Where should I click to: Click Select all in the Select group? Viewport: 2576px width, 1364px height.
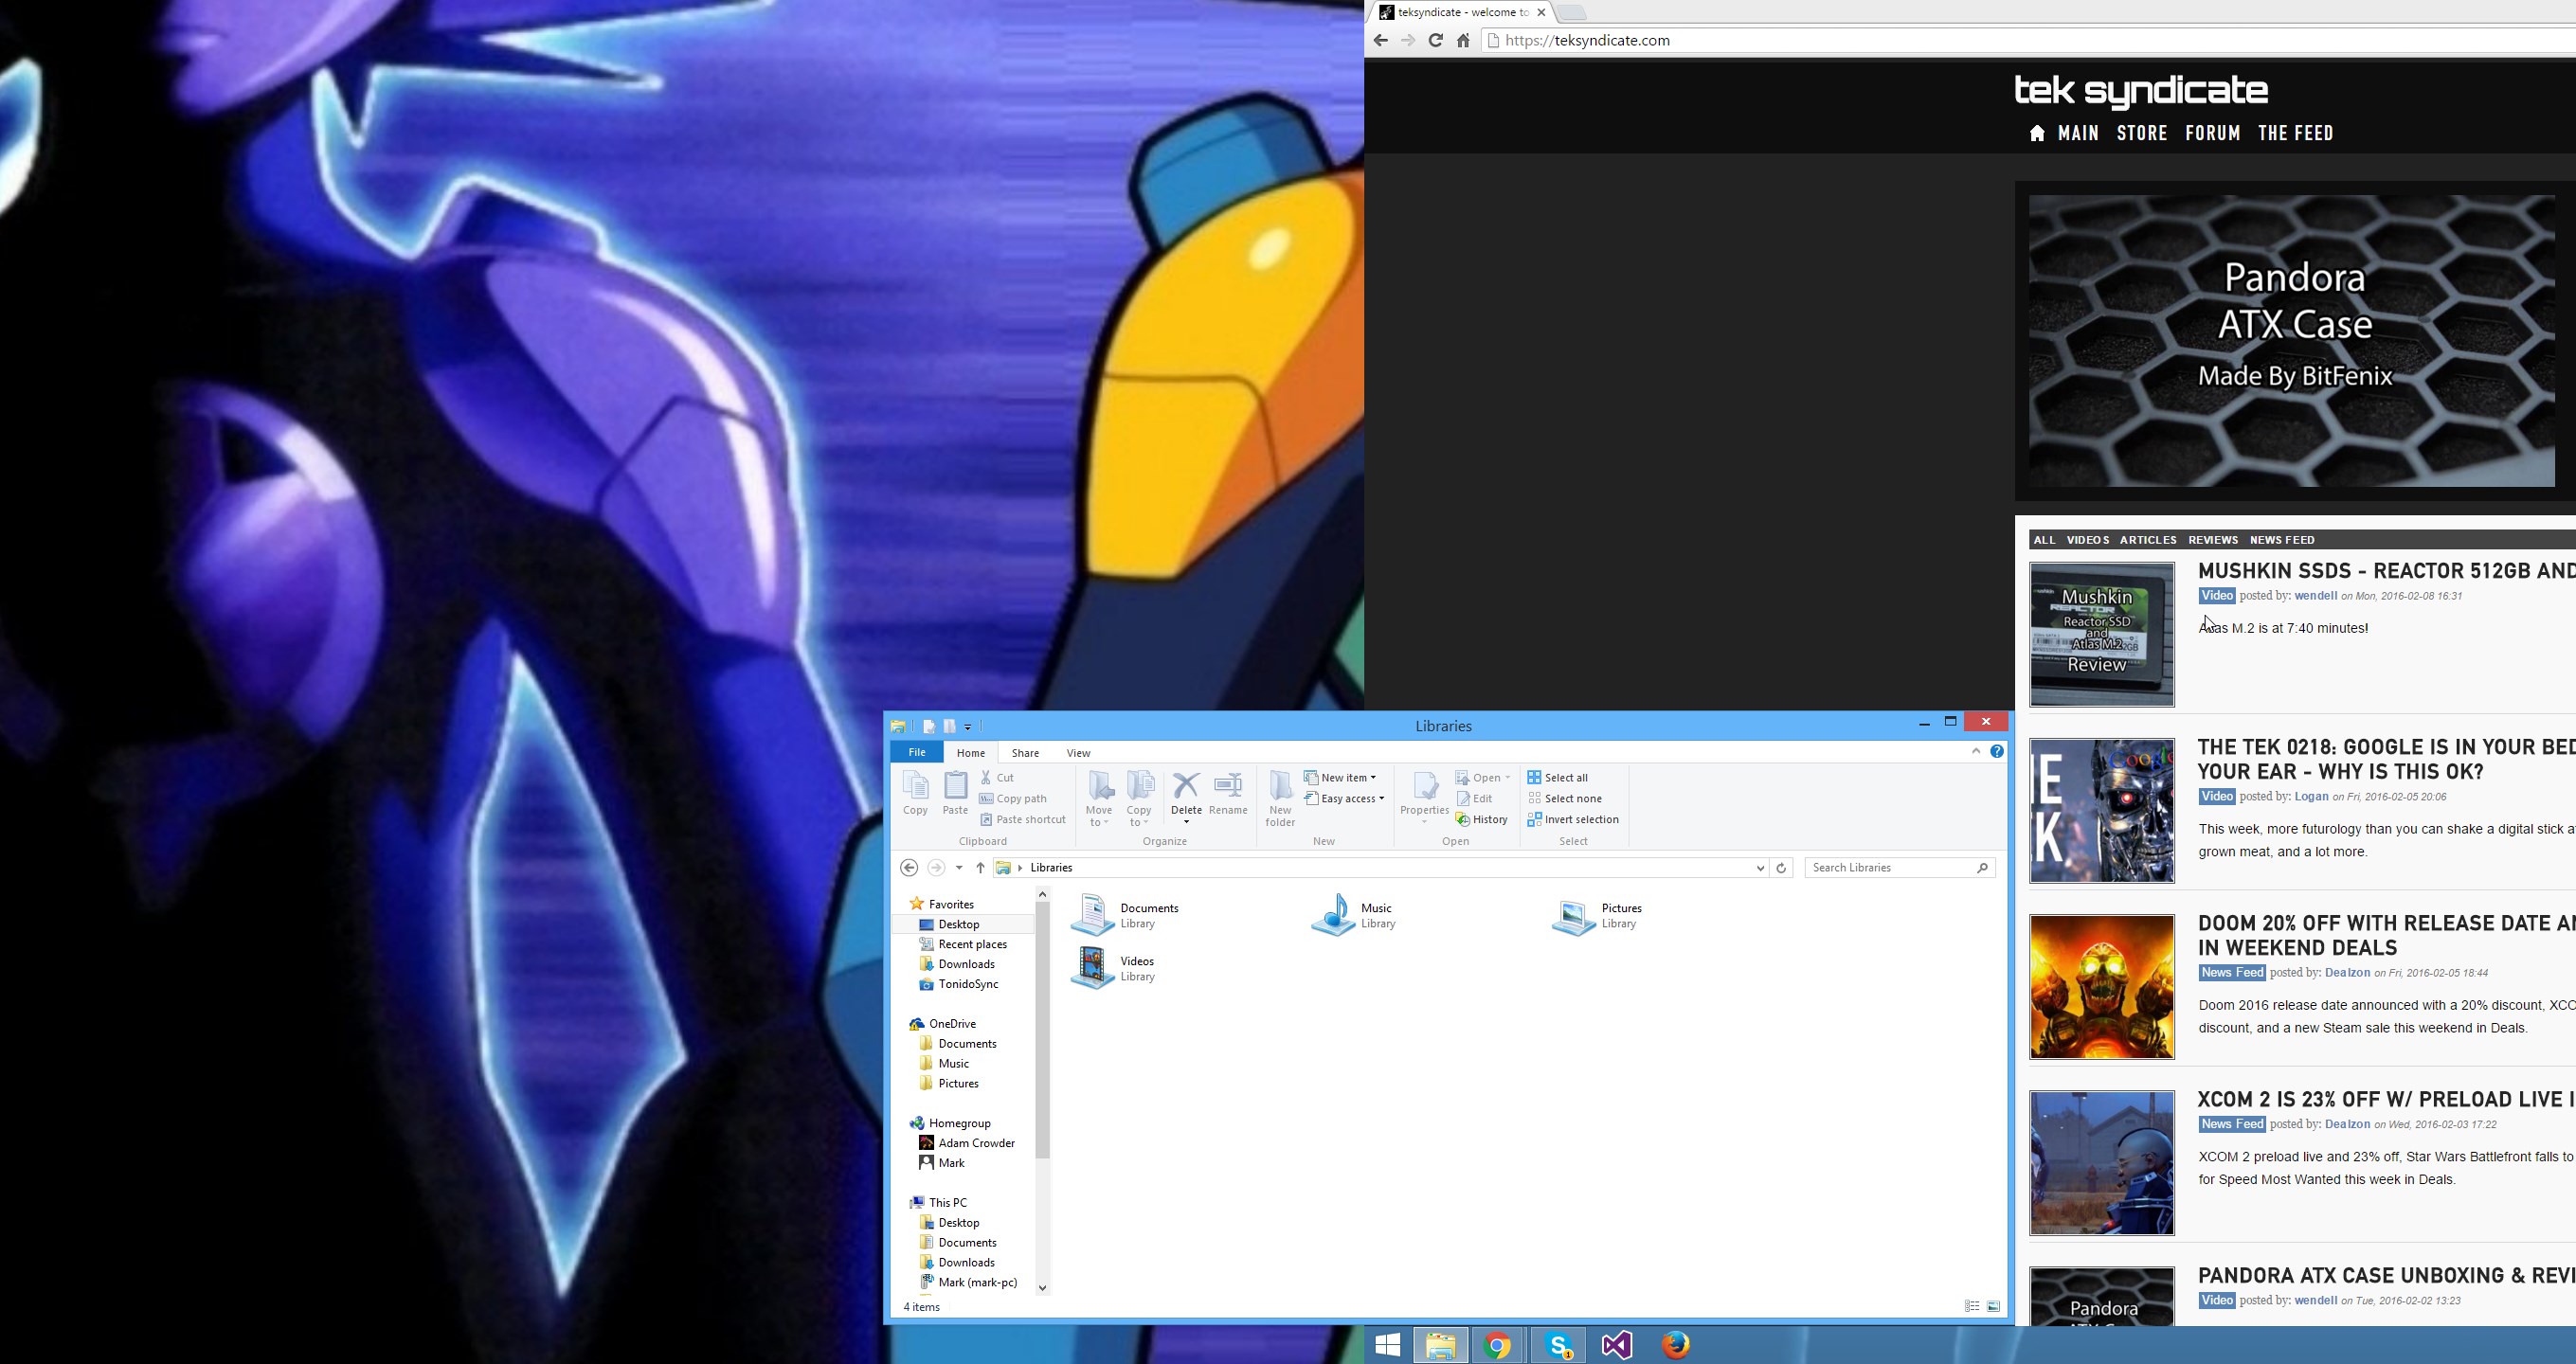click(1557, 777)
